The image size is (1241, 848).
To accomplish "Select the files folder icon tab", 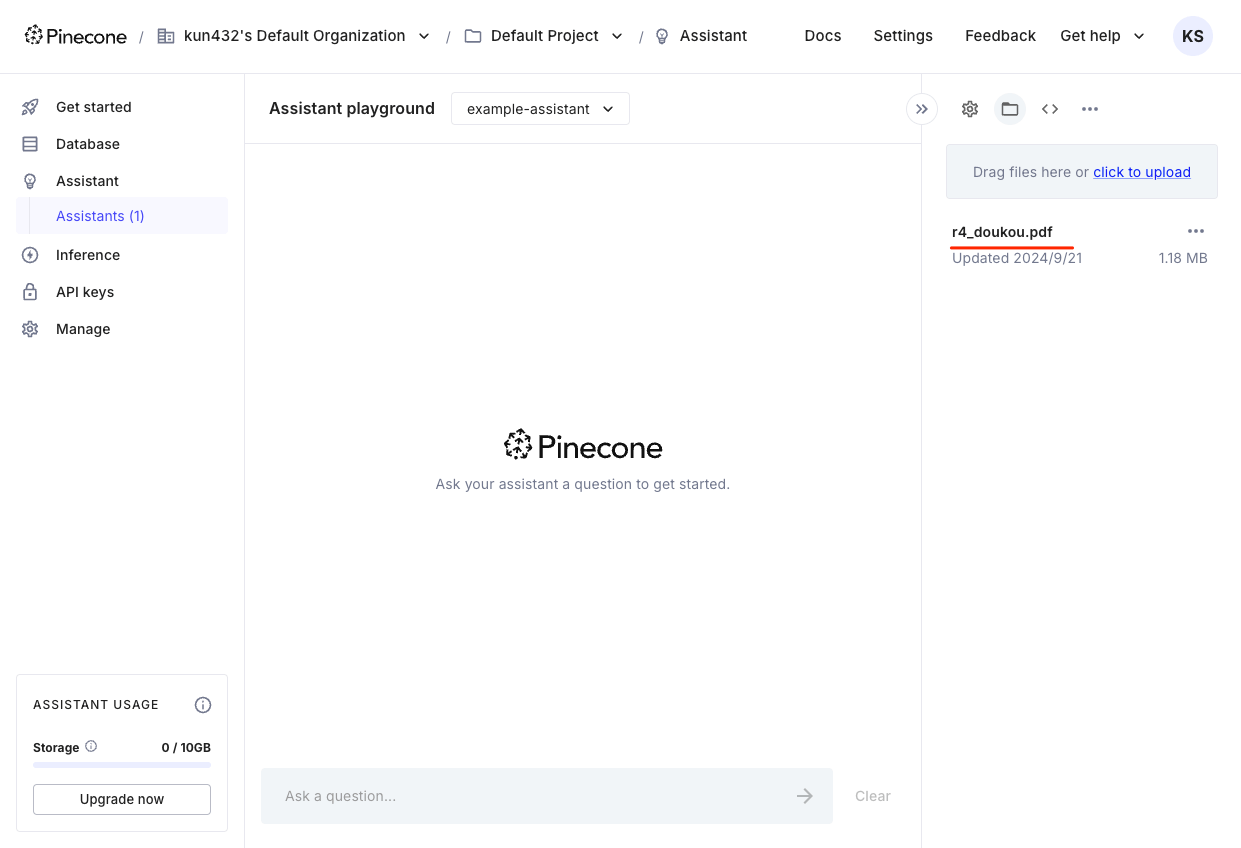I will point(1010,109).
